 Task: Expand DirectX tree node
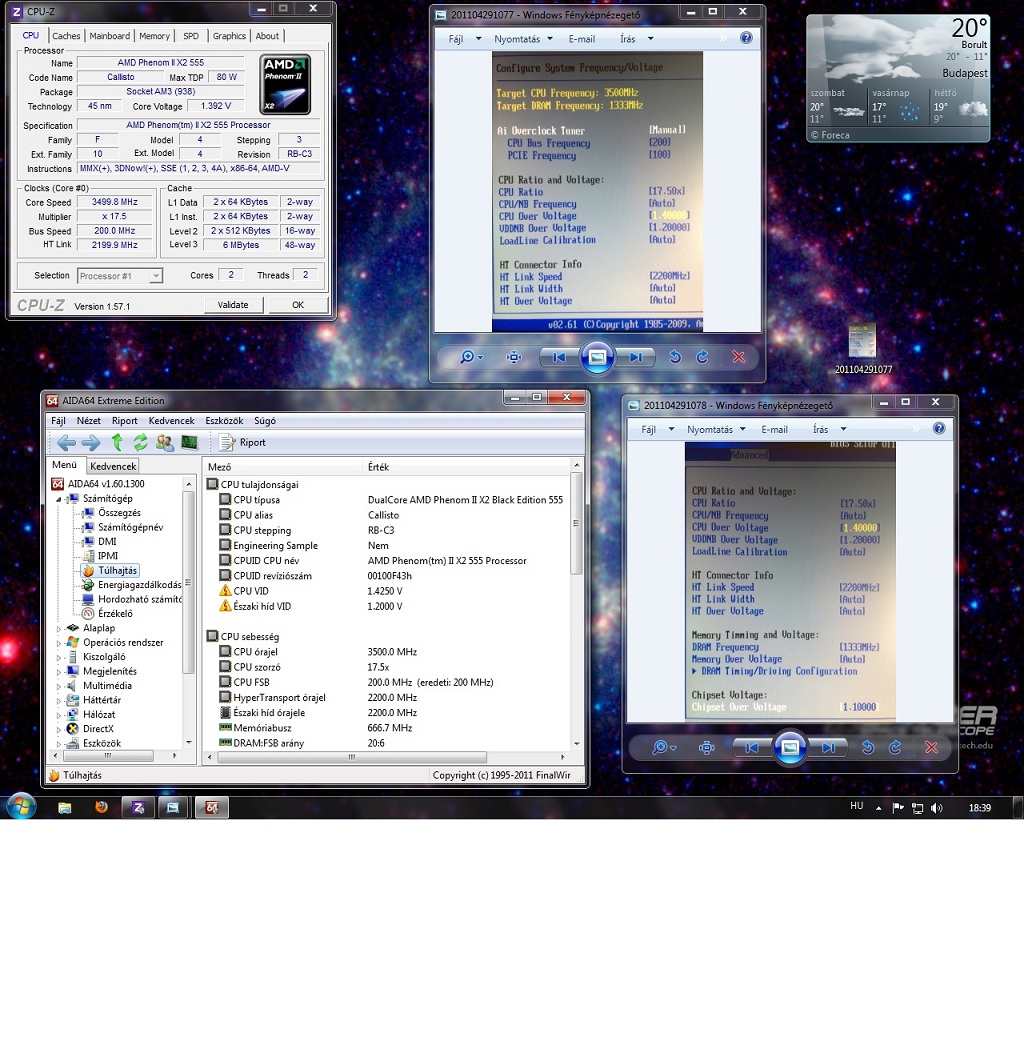(x=58, y=729)
